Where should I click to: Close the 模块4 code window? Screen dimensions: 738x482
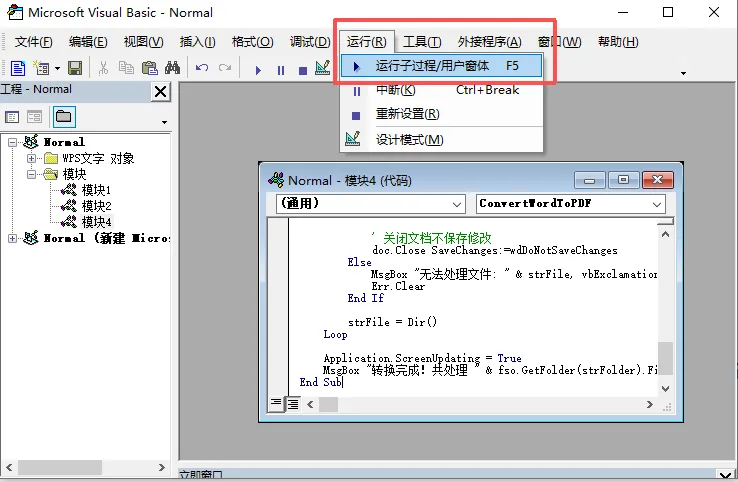(x=658, y=180)
